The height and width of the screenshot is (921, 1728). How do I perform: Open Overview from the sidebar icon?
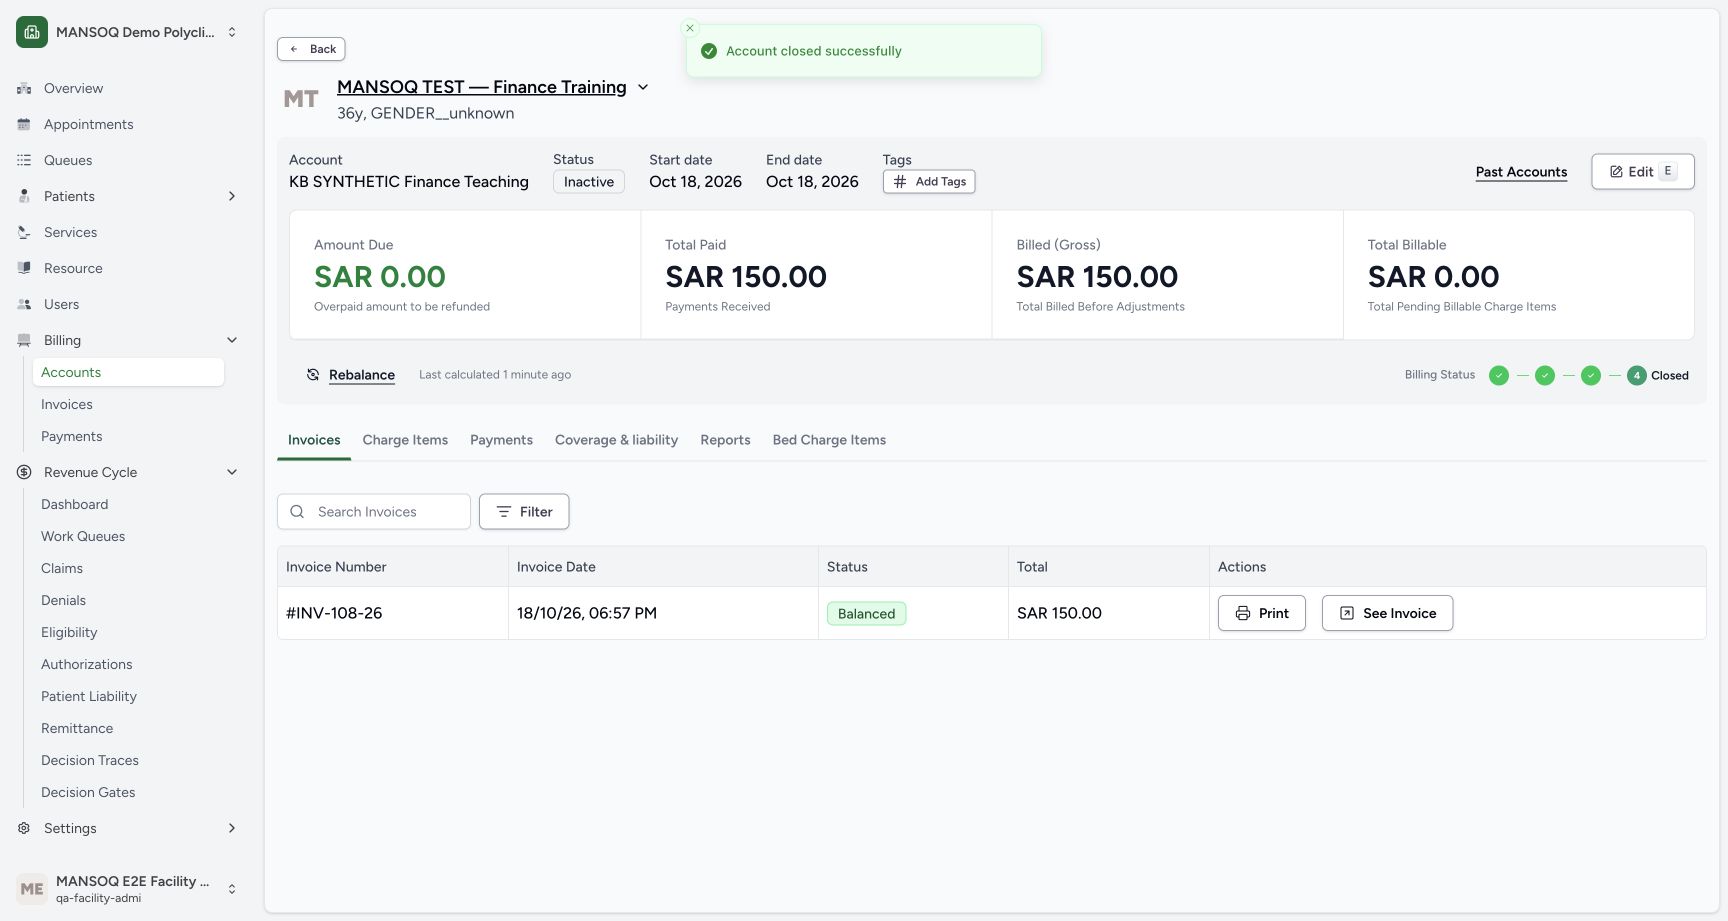(x=24, y=89)
